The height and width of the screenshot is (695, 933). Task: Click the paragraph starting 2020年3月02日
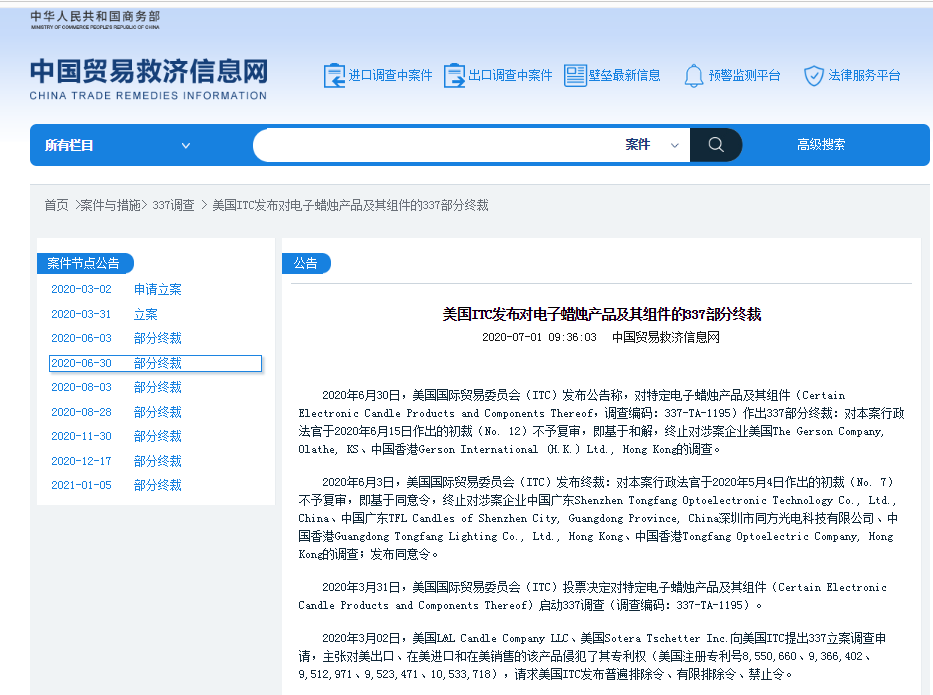coord(593,656)
